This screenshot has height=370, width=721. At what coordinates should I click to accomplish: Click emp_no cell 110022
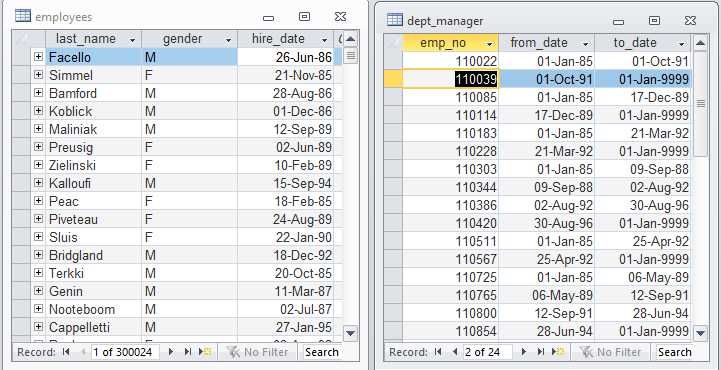(451, 61)
